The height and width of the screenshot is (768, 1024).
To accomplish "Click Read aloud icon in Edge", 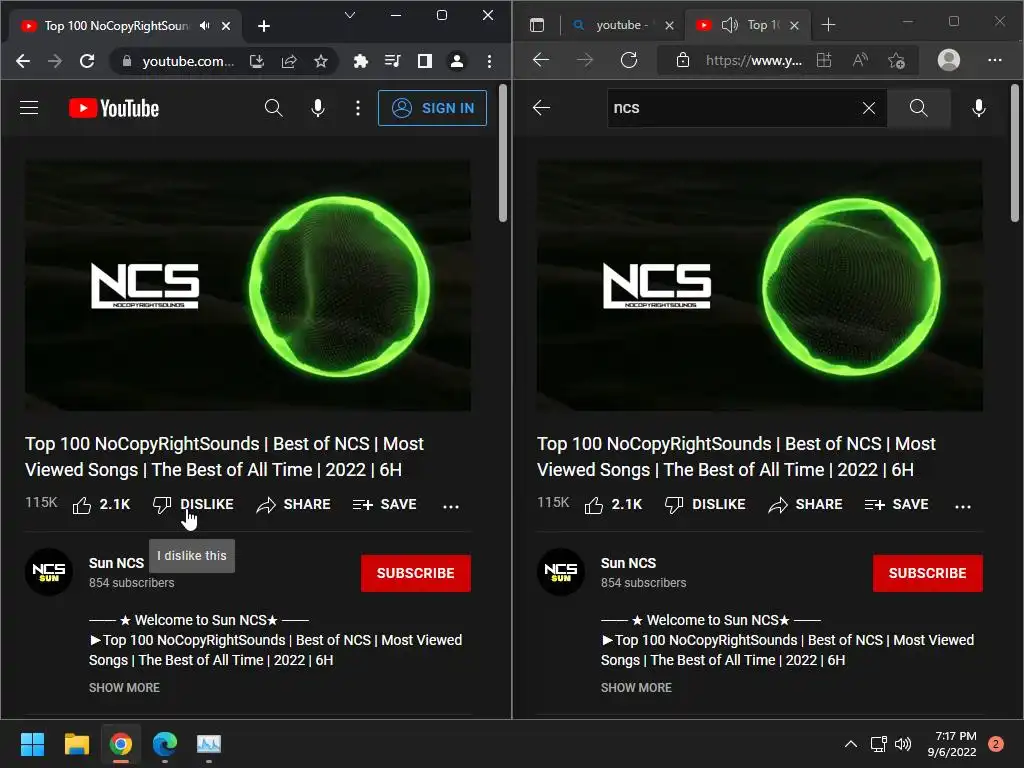I will (x=860, y=61).
